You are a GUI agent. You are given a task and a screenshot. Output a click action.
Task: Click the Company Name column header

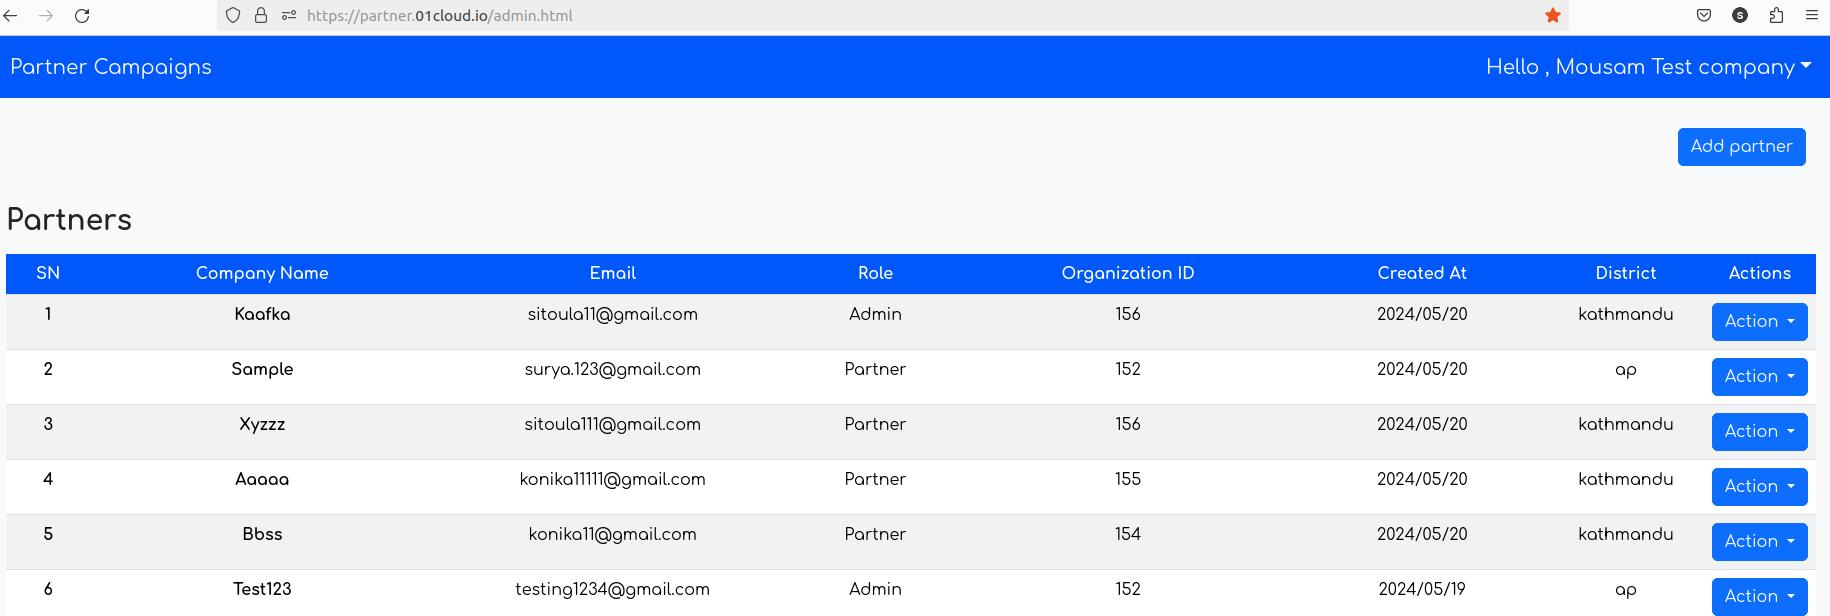point(262,273)
